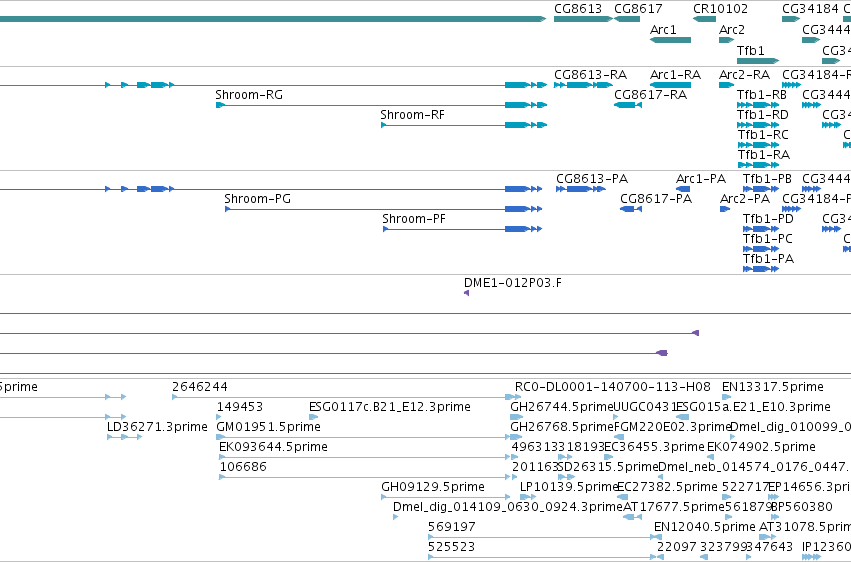This screenshot has width=851, height=562.
Task: Click the Arc1-RA transcript label
Action: coord(676,75)
